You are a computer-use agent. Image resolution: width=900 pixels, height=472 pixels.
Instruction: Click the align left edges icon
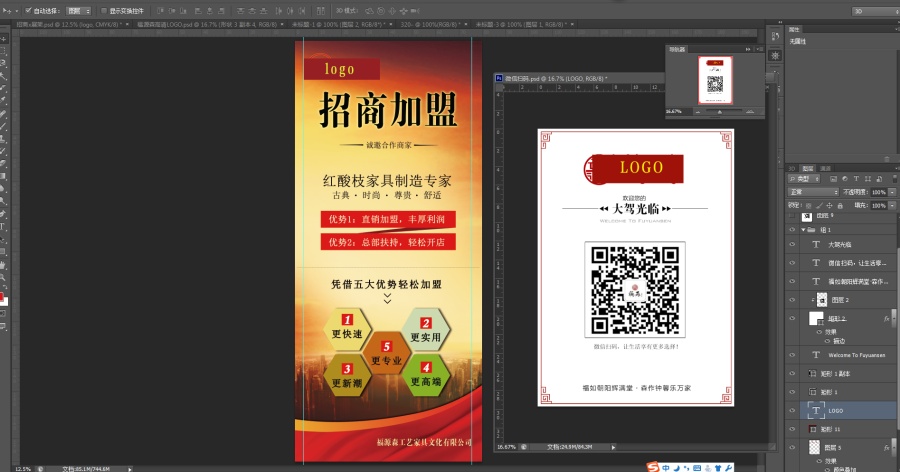point(198,11)
